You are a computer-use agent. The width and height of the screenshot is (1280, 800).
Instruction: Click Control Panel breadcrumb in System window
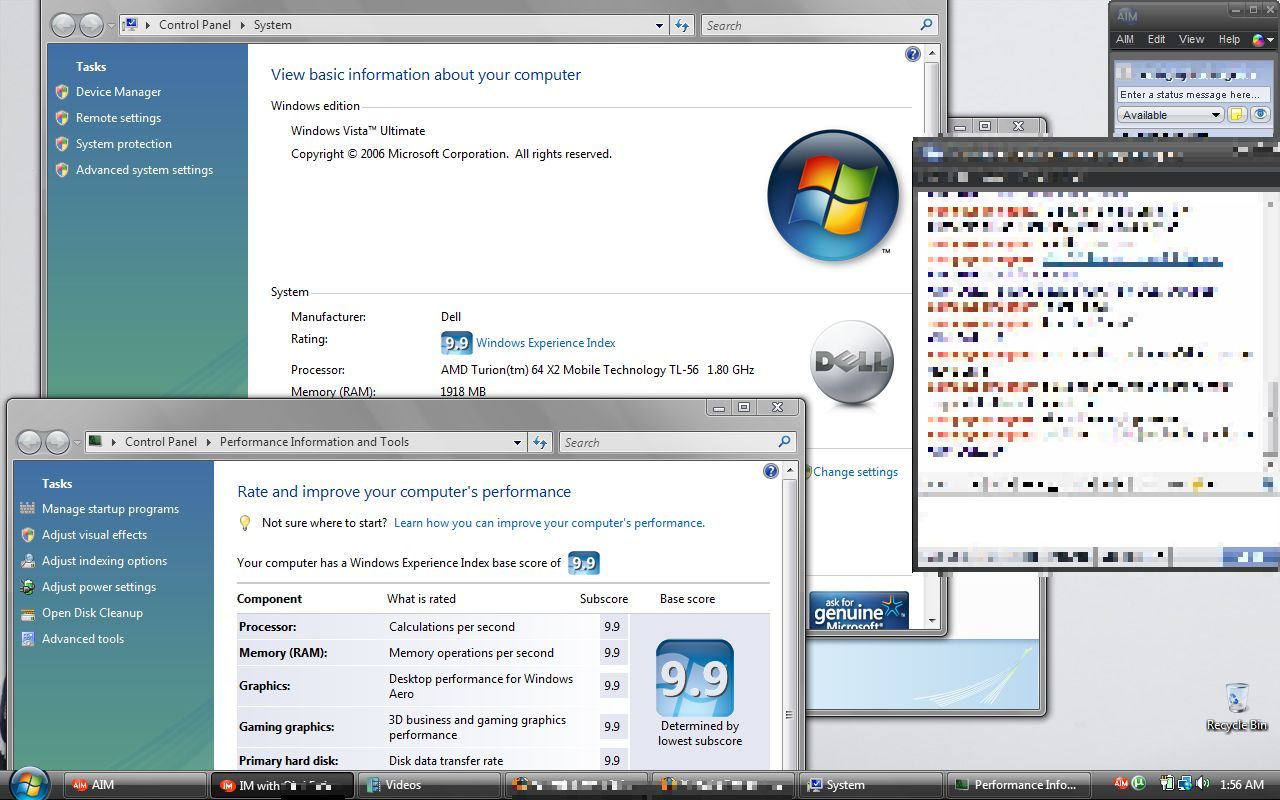click(194, 25)
